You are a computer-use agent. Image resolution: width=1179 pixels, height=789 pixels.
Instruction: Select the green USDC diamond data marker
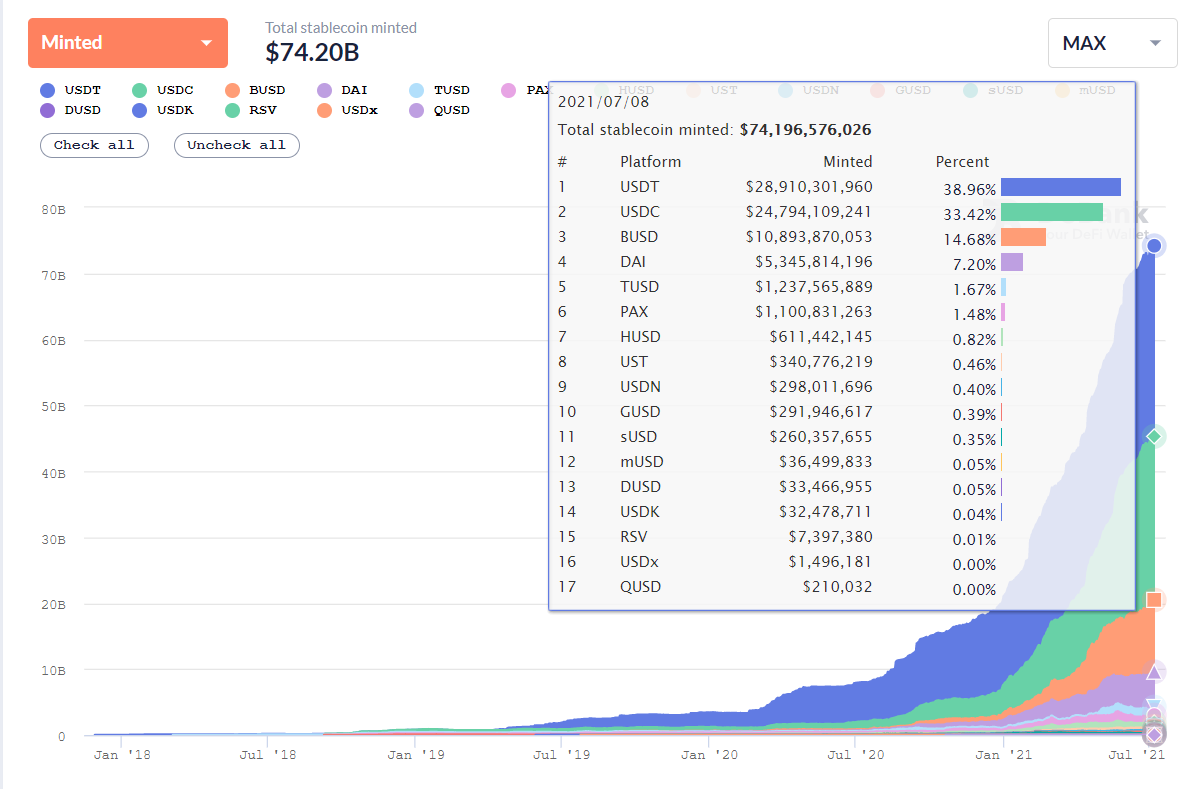click(1154, 436)
